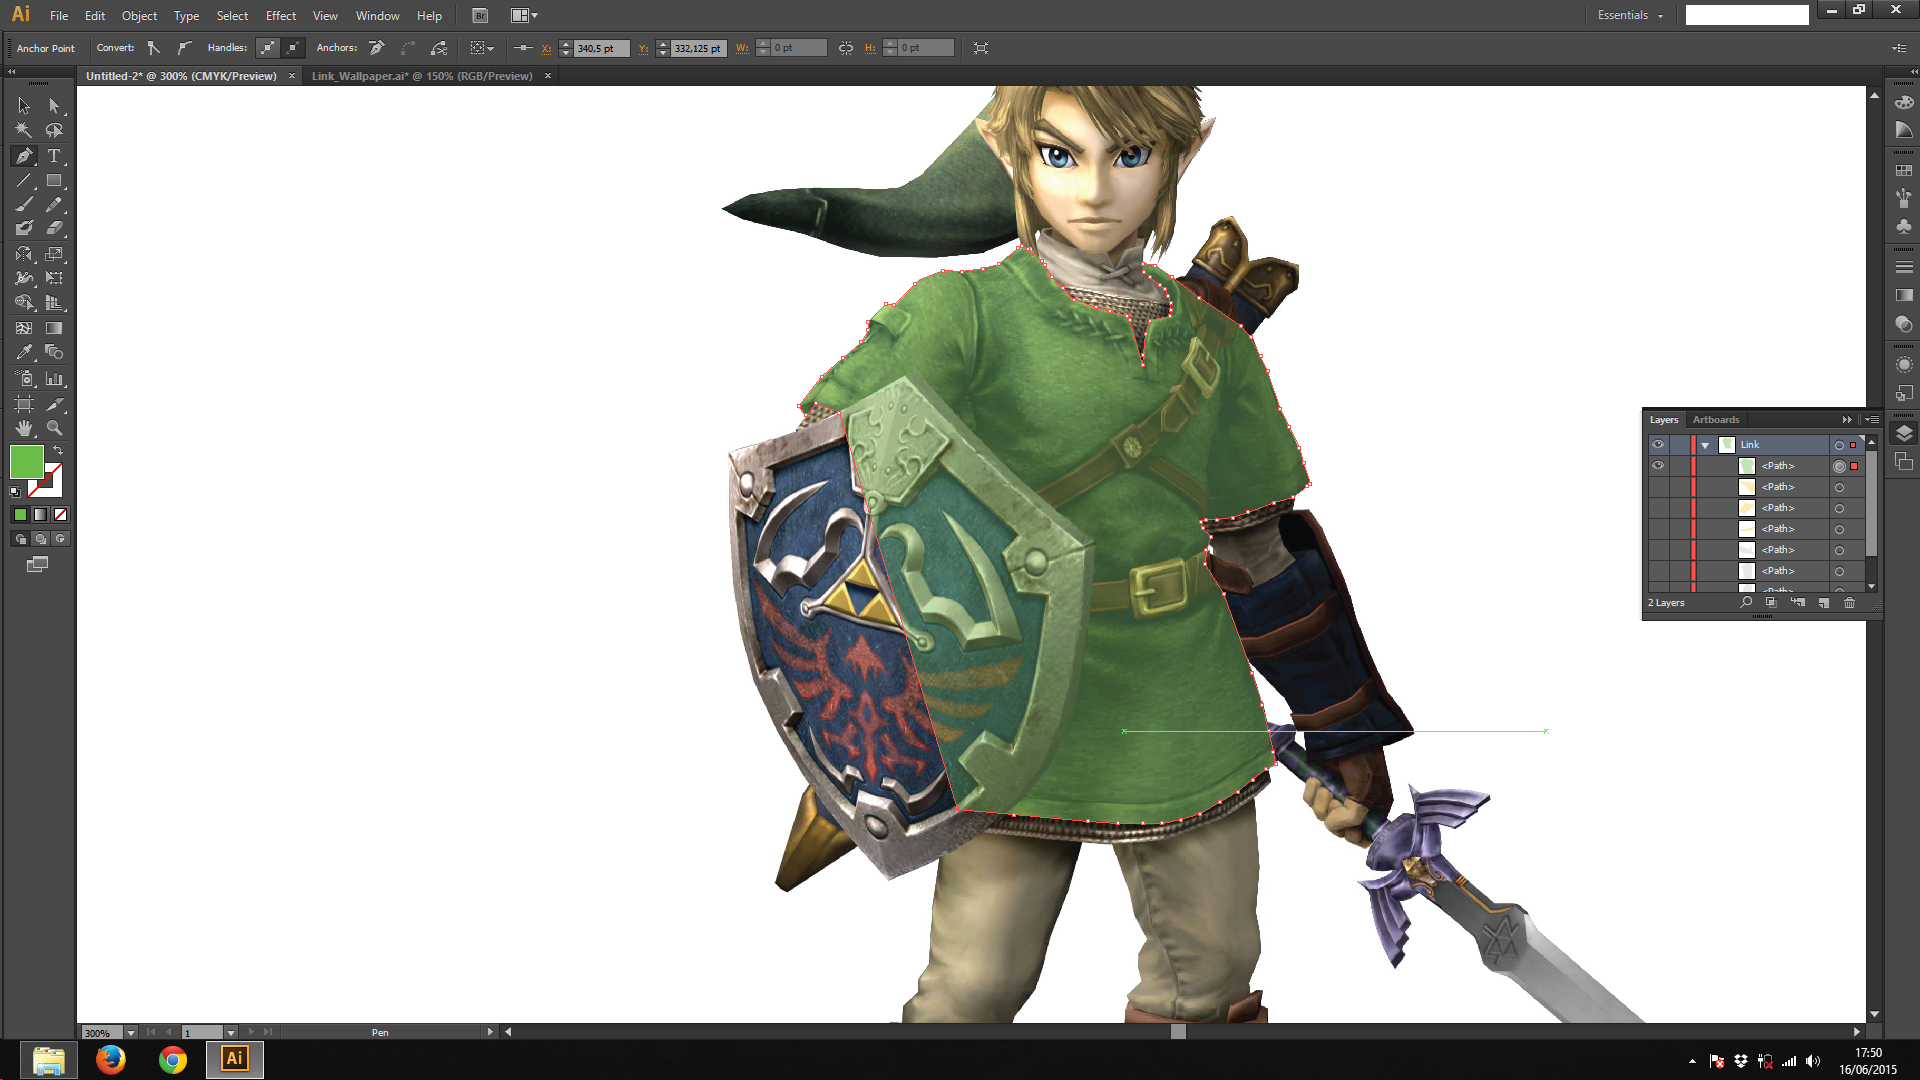Pick the Column Graph tool

[x=54, y=379]
